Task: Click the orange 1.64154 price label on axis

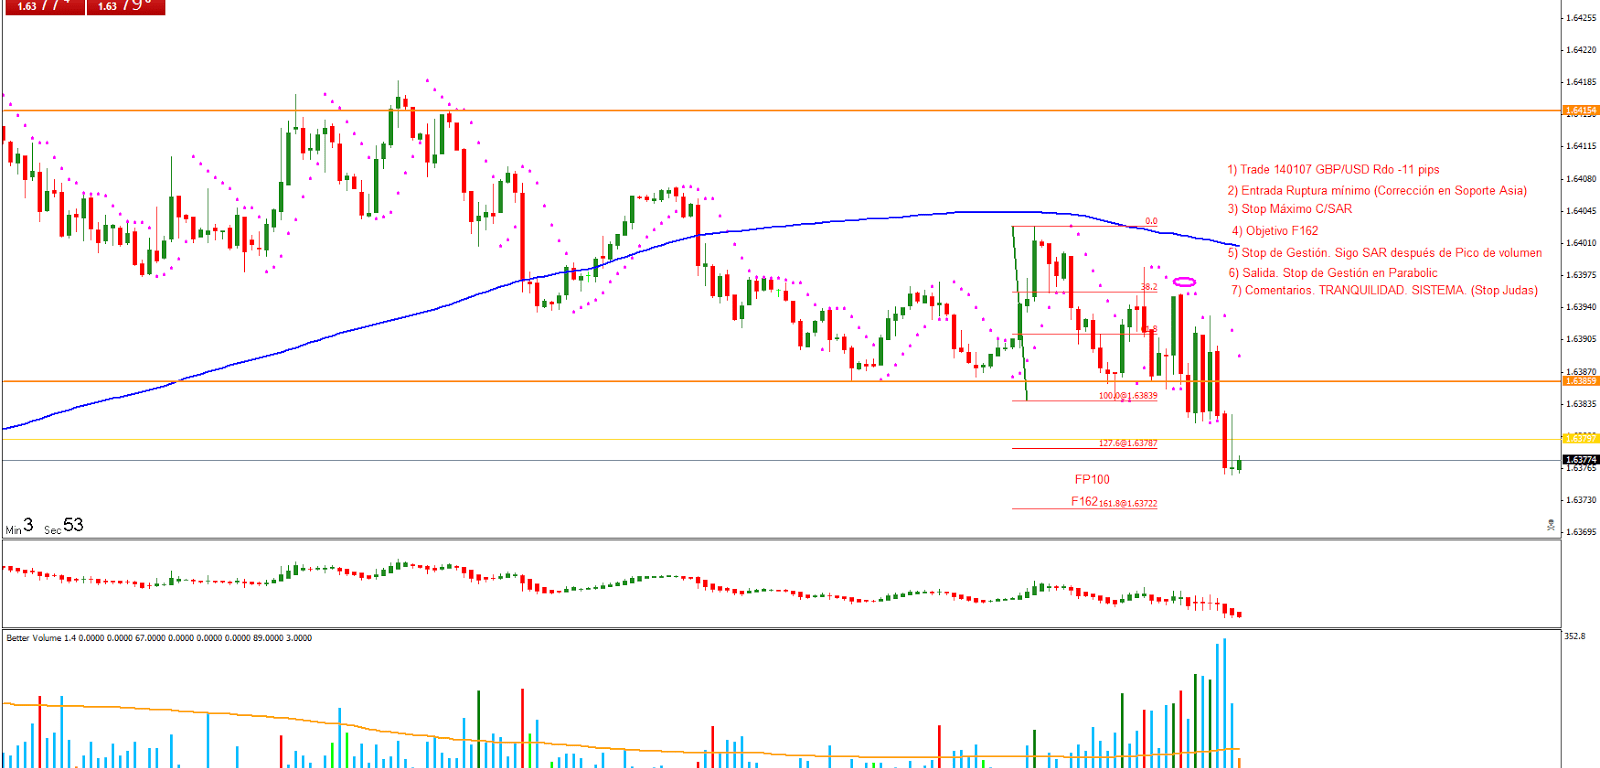Action: 1580,110
